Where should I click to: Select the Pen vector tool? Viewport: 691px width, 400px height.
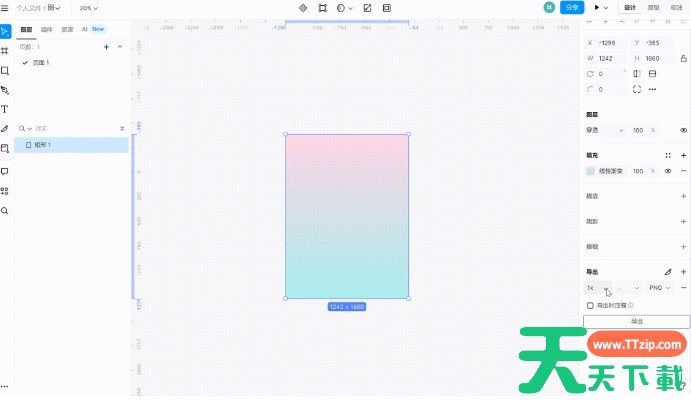pos(5,90)
